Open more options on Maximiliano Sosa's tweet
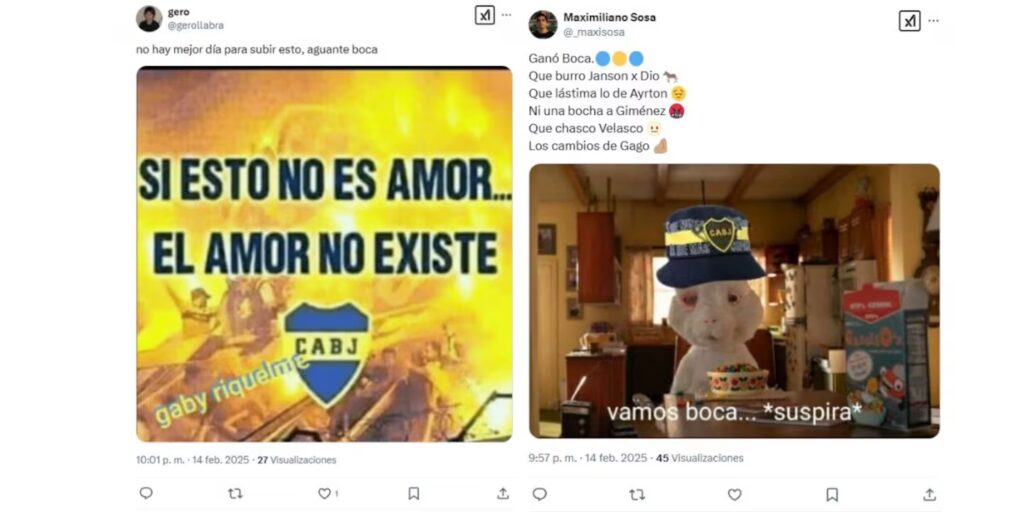The image size is (1024, 512). pyautogui.click(x=933, y=21)
